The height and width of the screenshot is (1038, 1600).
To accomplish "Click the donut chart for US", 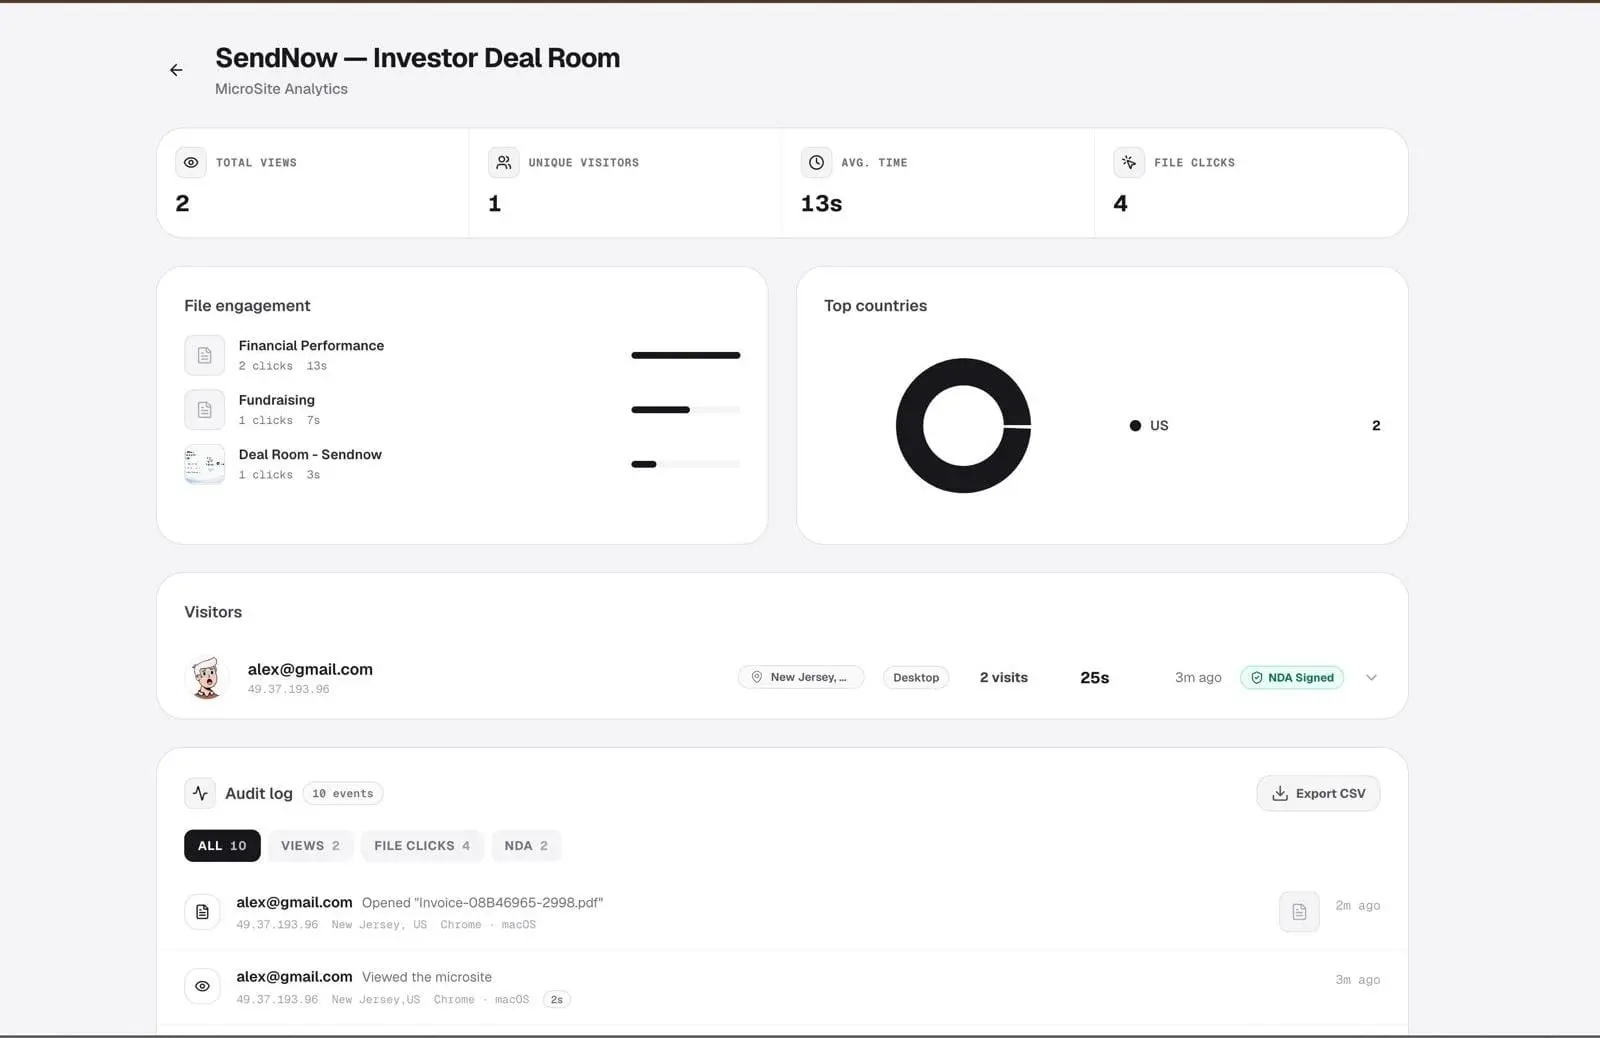I will point(963,425).
